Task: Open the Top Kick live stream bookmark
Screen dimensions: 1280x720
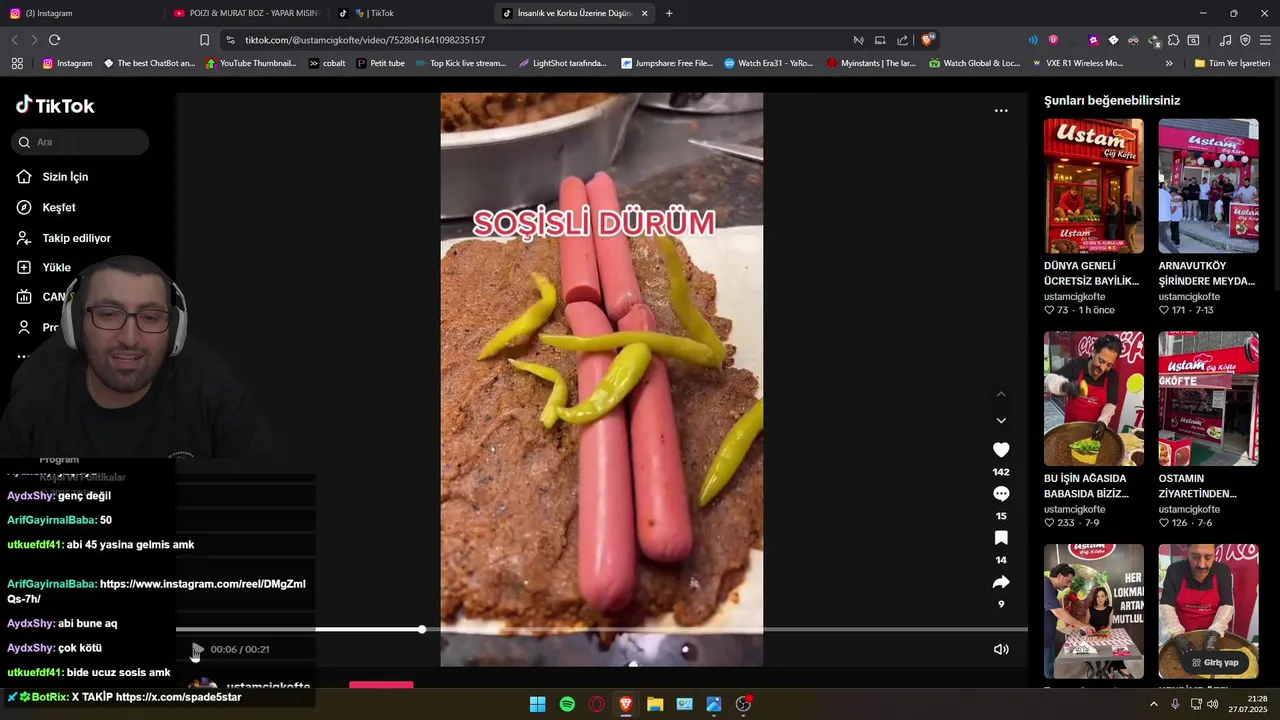Action: pos(460,63)
